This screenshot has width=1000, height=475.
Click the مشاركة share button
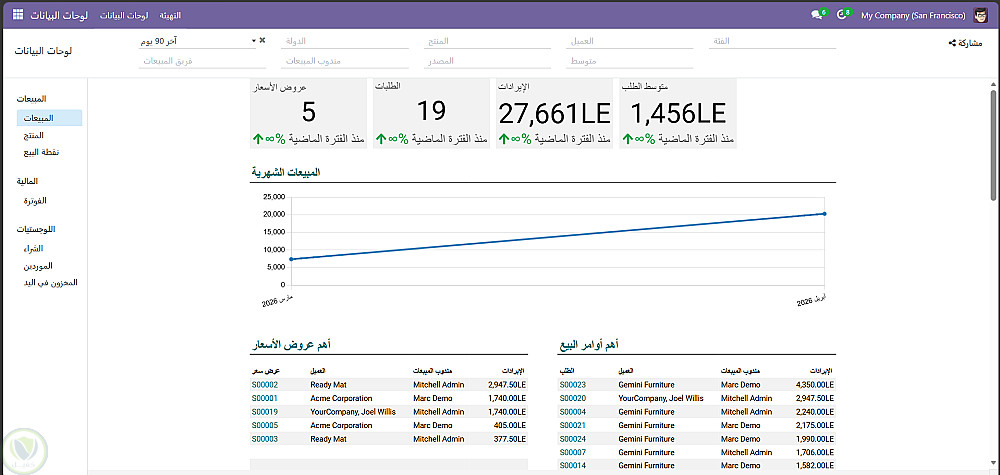[965, 43]
